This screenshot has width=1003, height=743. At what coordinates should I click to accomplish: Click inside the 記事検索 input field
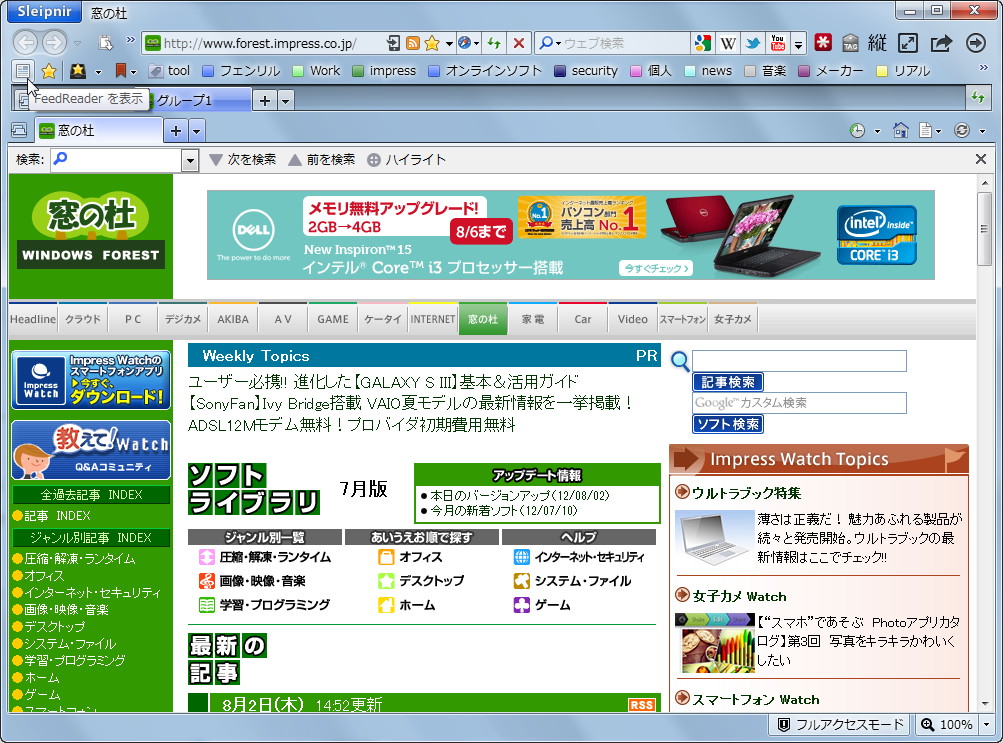point(800,361)
